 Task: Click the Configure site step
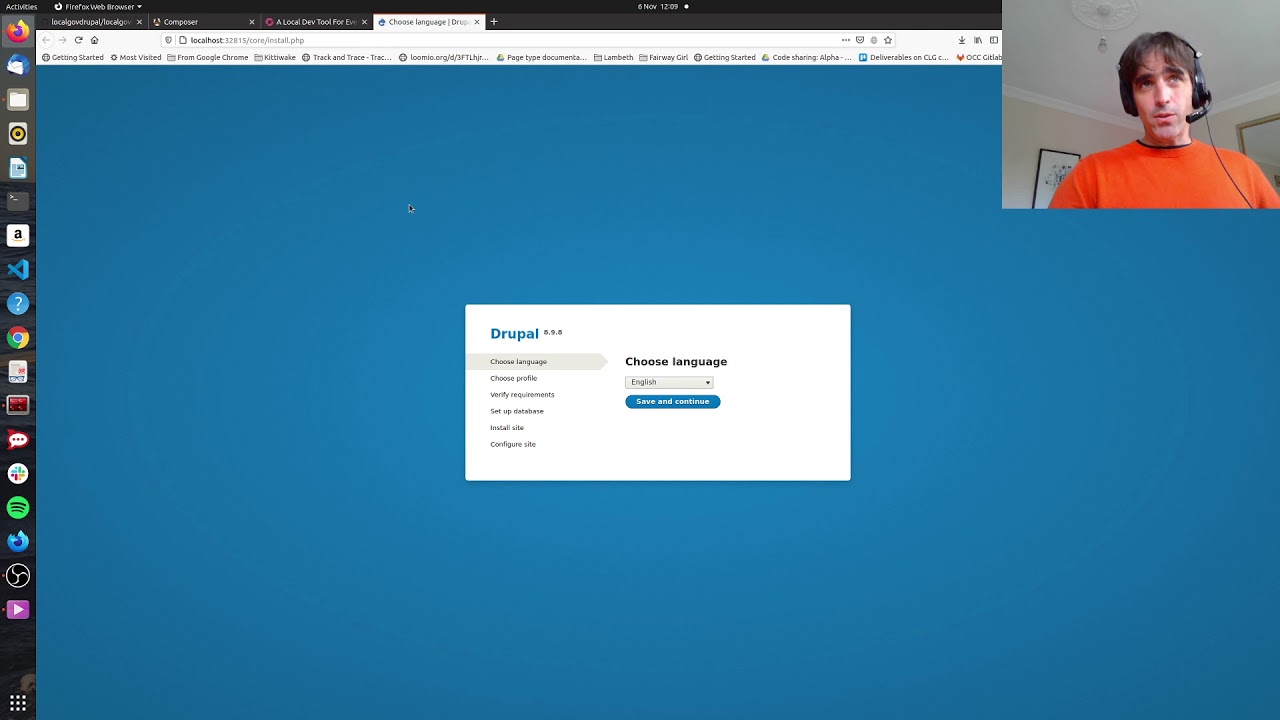tap(513, 444)
